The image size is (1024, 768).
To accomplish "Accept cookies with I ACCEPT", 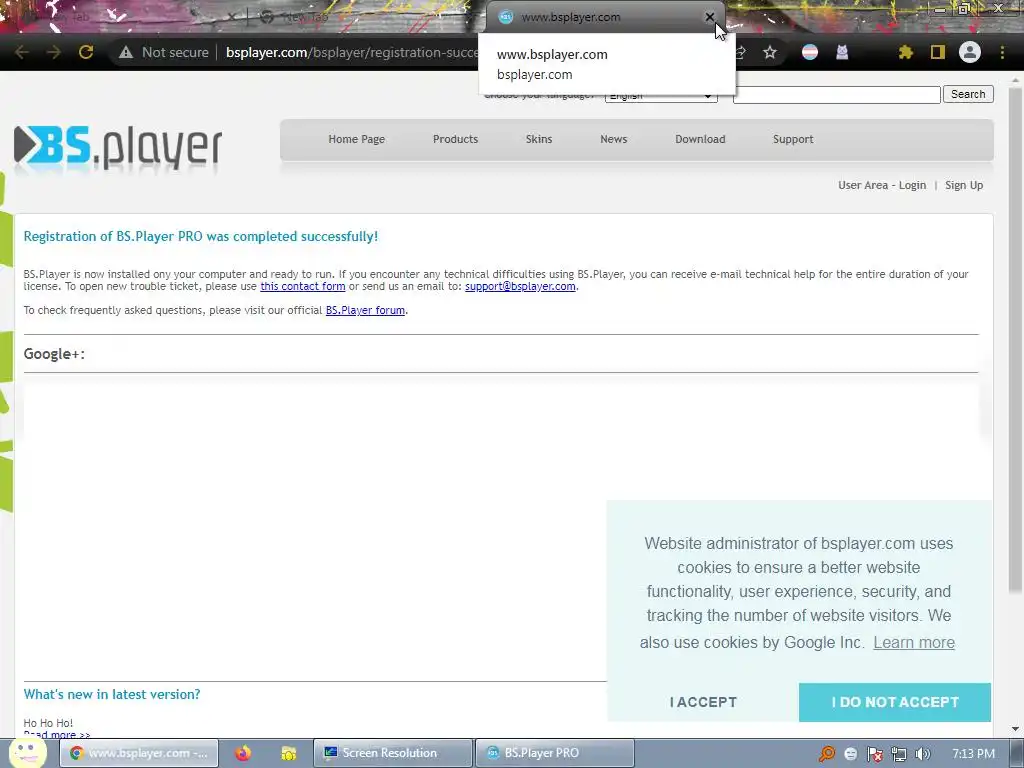I will click(x=703, y=702).
